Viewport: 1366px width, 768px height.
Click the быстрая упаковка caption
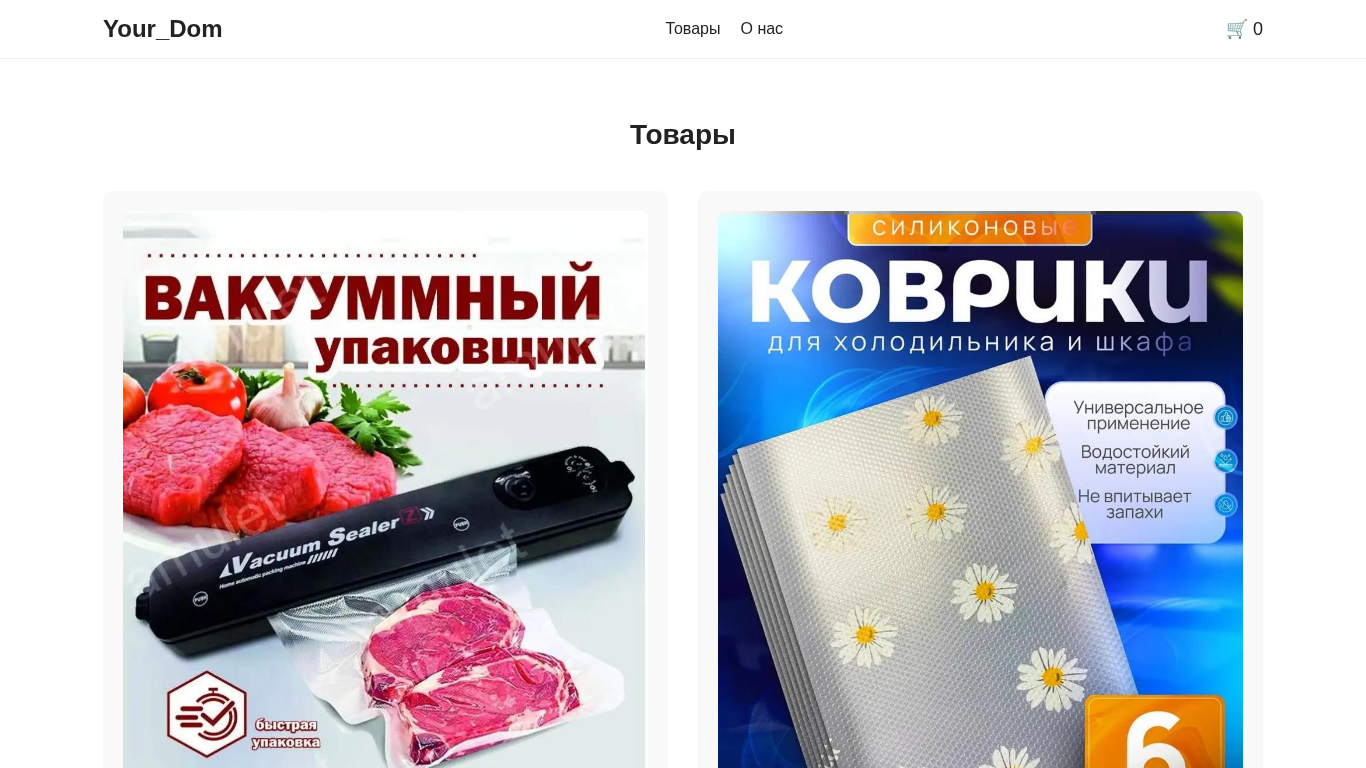(286, 733)
